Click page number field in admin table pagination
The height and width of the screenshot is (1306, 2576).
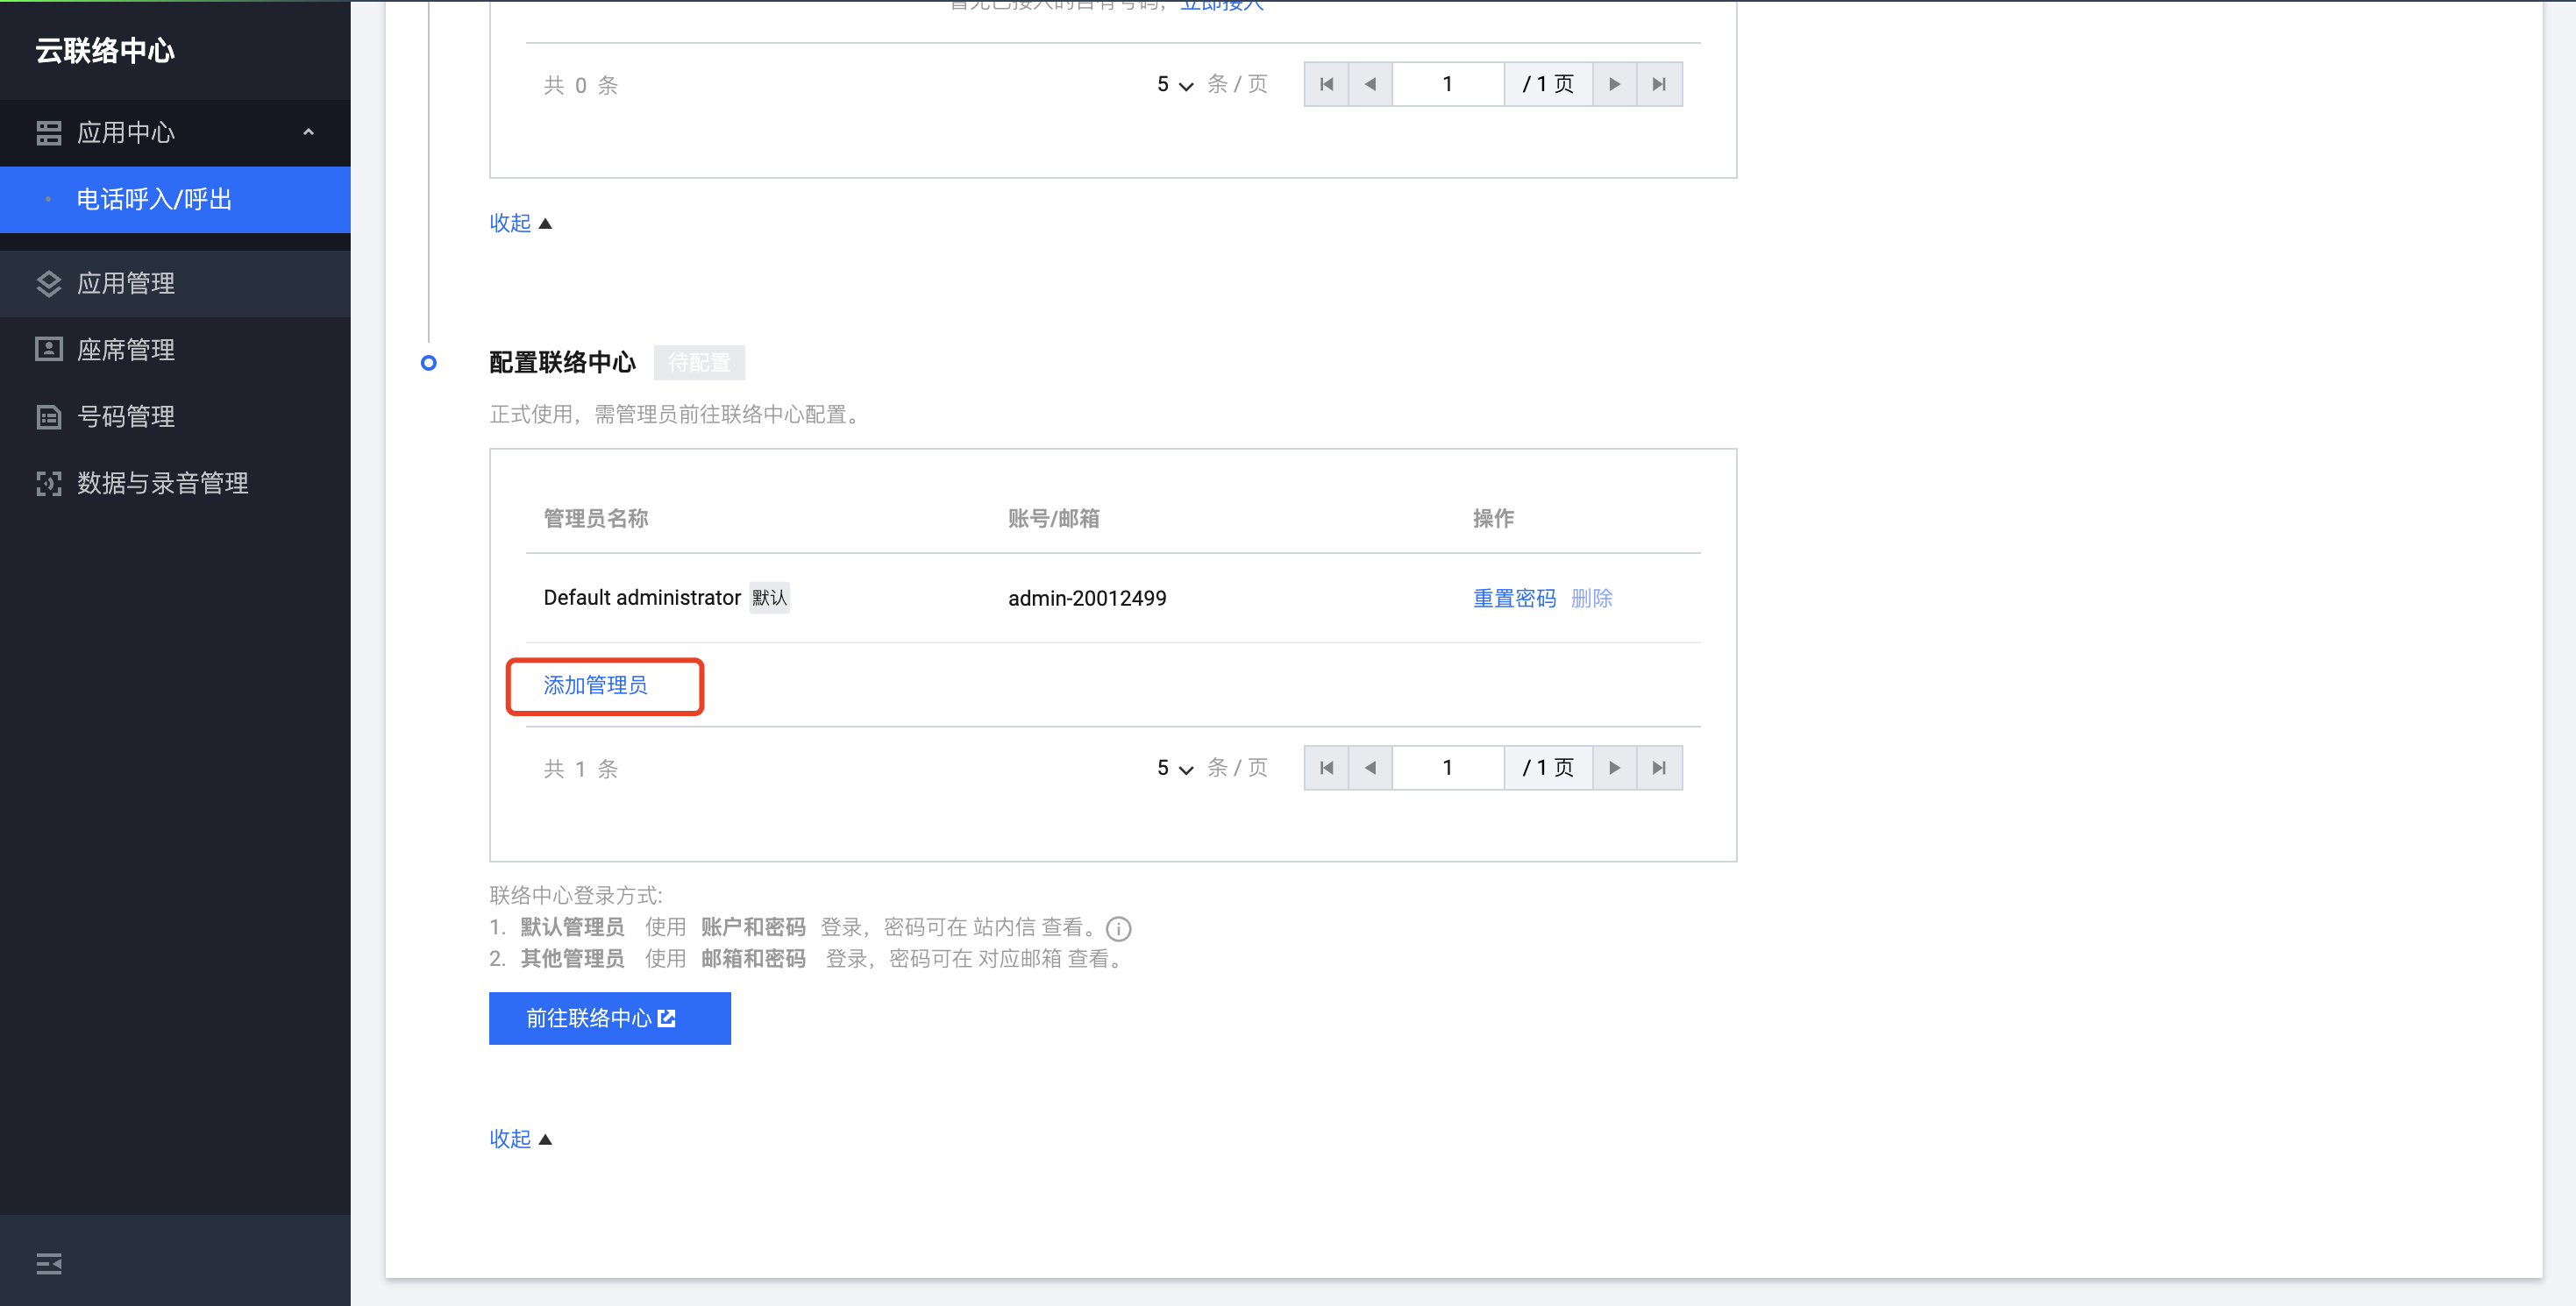(x=1447, y=768)
